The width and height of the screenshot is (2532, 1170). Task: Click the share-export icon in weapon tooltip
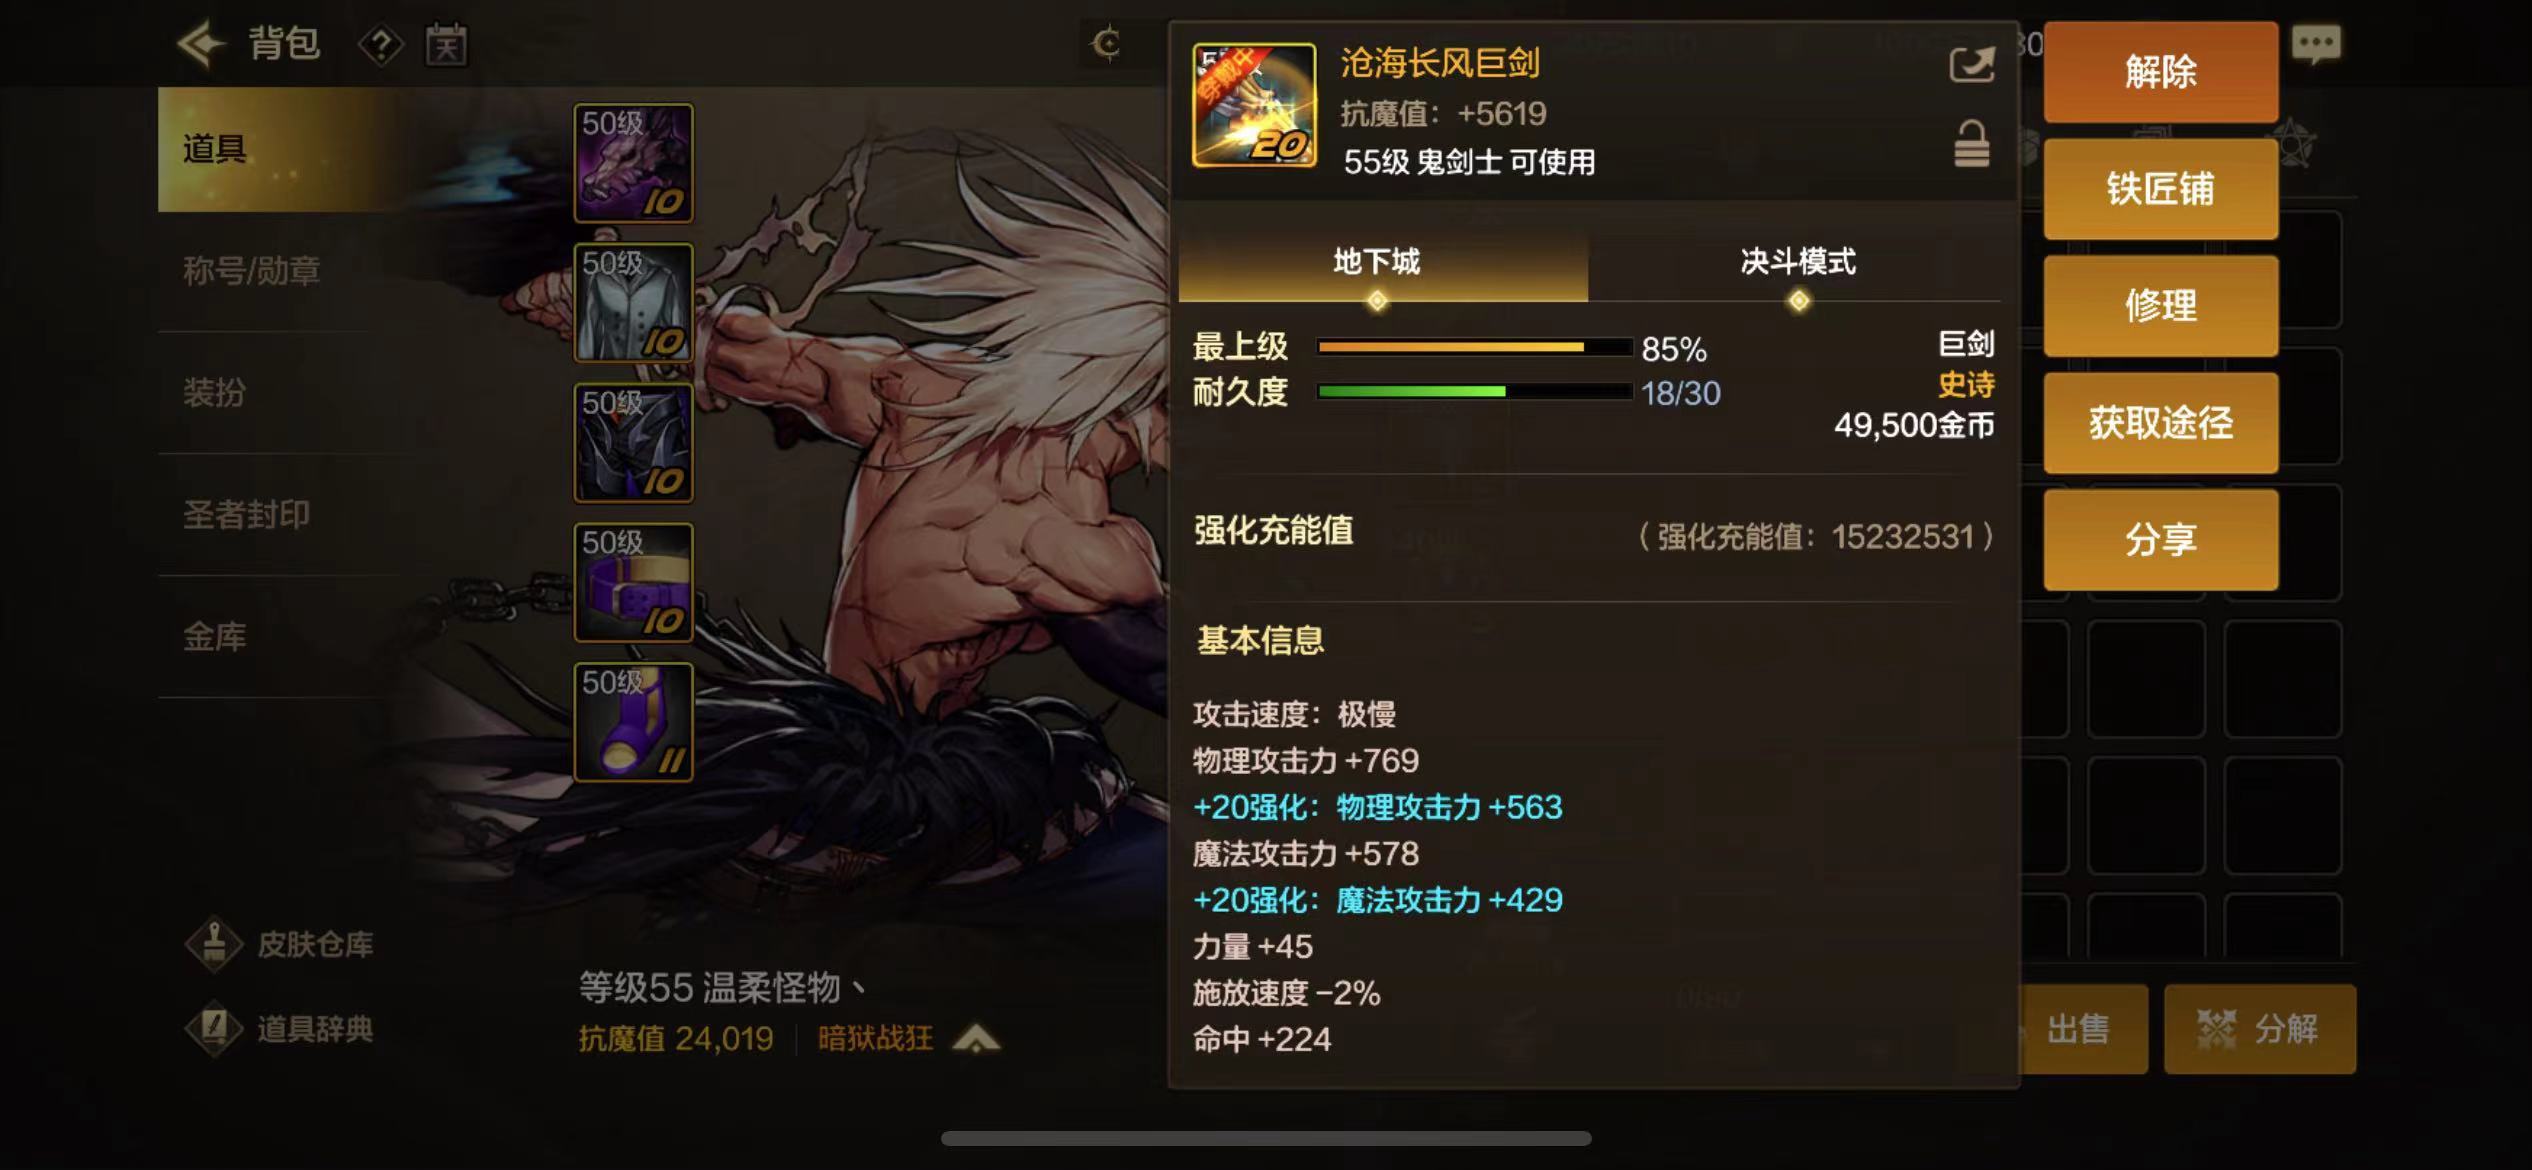point(1972,65)
